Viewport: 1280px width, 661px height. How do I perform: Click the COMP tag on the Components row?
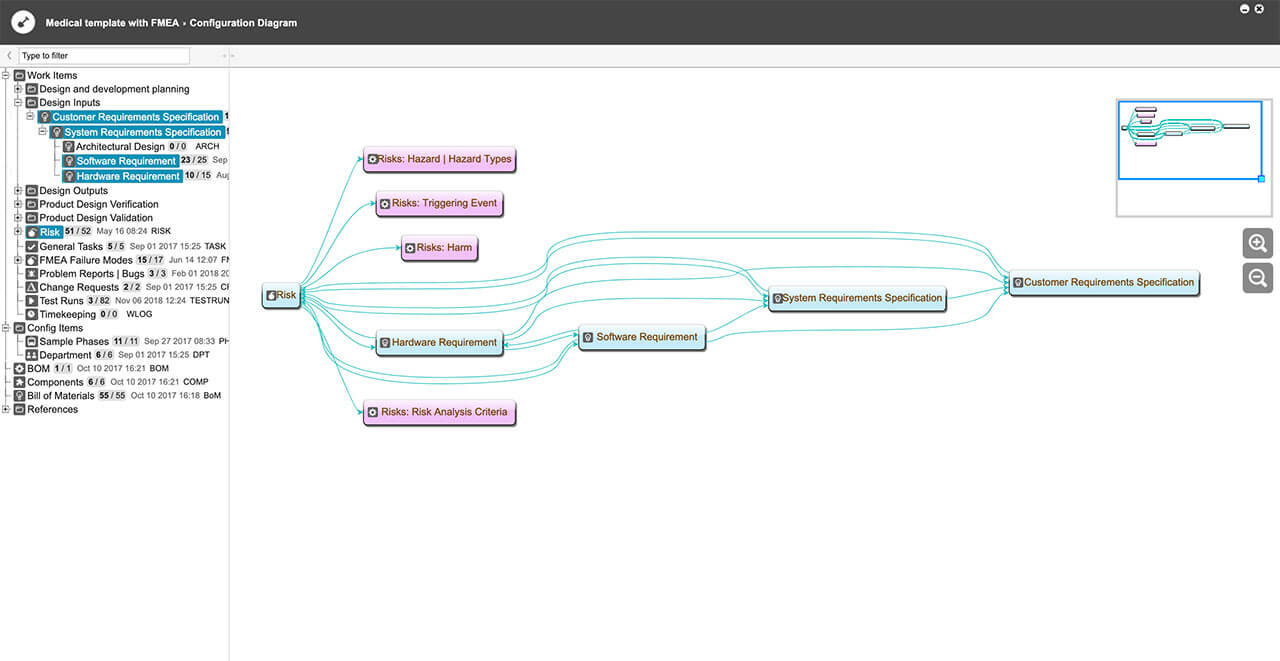point(196,382)
